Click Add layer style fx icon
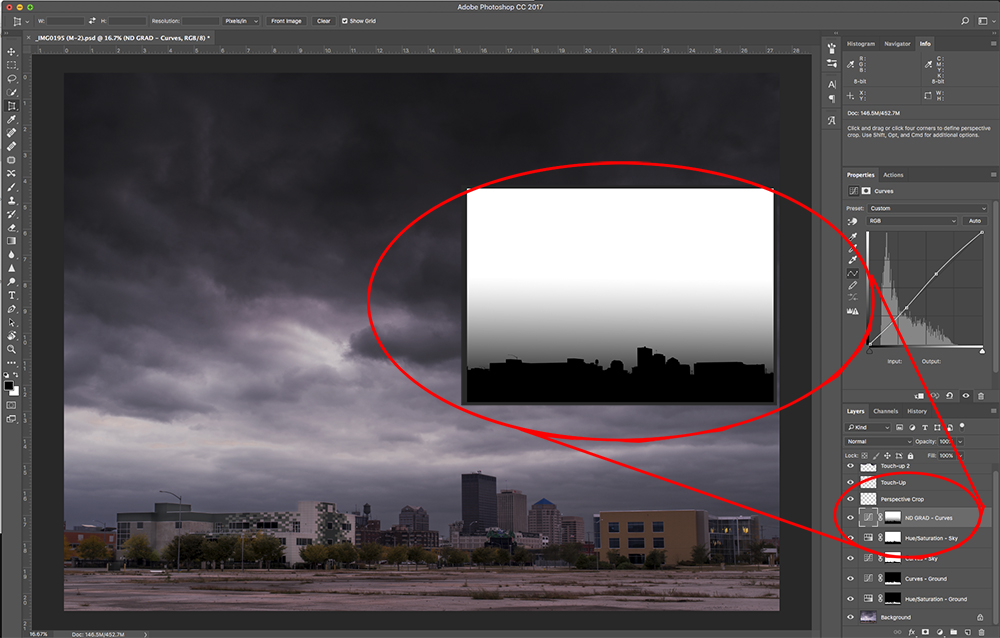The width and height of the screenshot is (1000, 638). pos(912,632)
